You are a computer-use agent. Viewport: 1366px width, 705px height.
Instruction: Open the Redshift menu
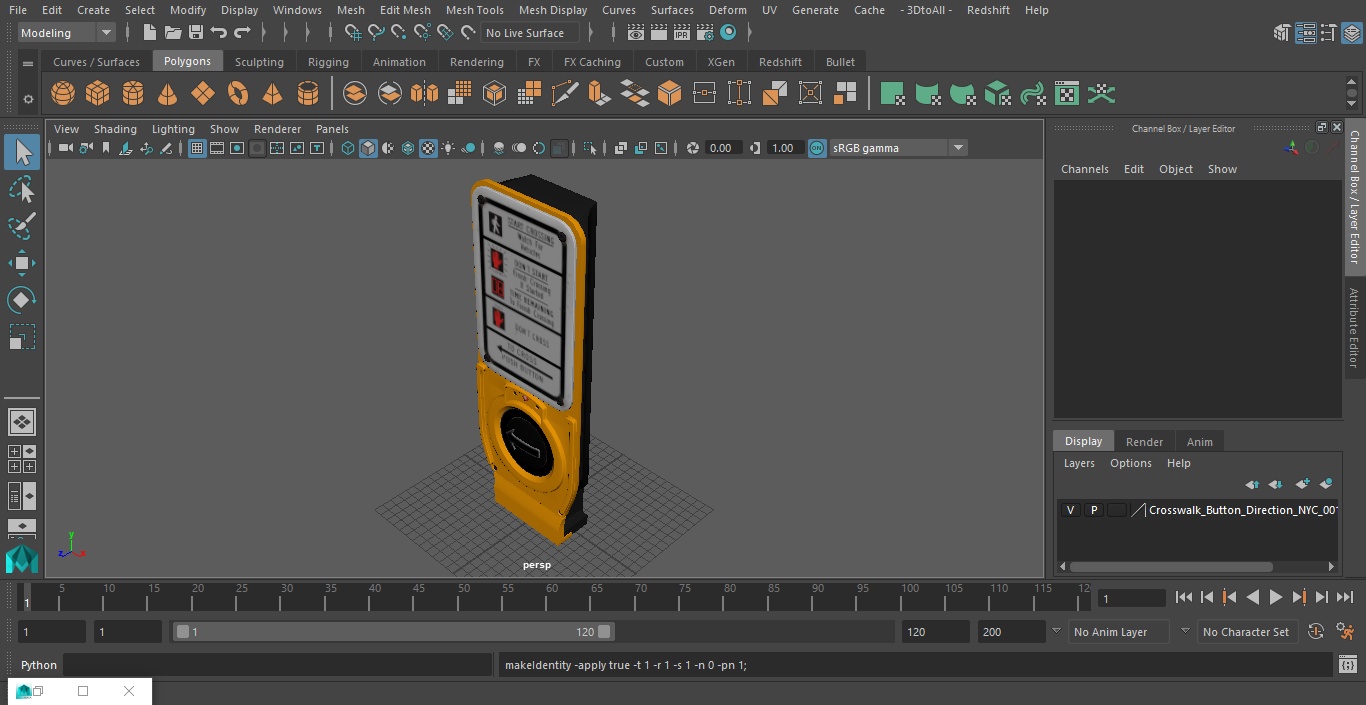(x=988, y=10)
